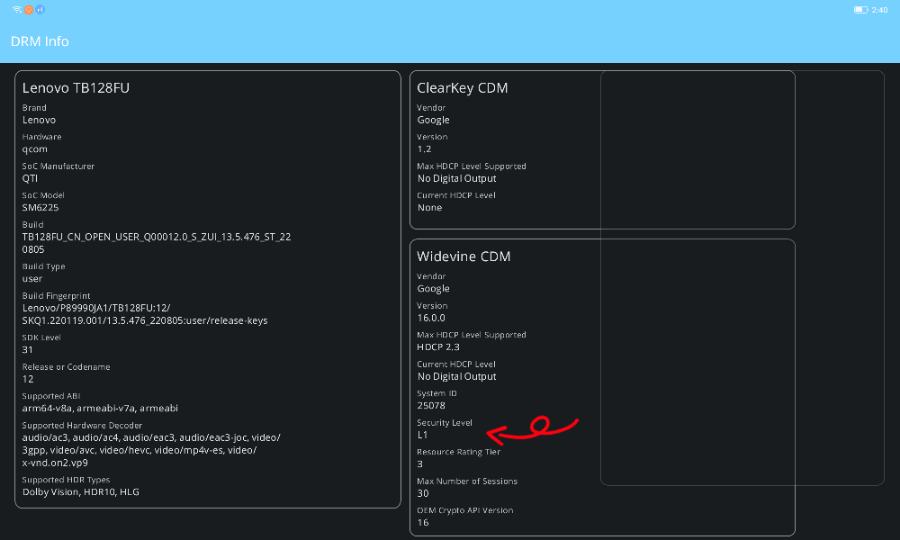The width and height of the screenshot is (900, 540).
Task: Select the QTI value
Action: click(x=30, y=178)
